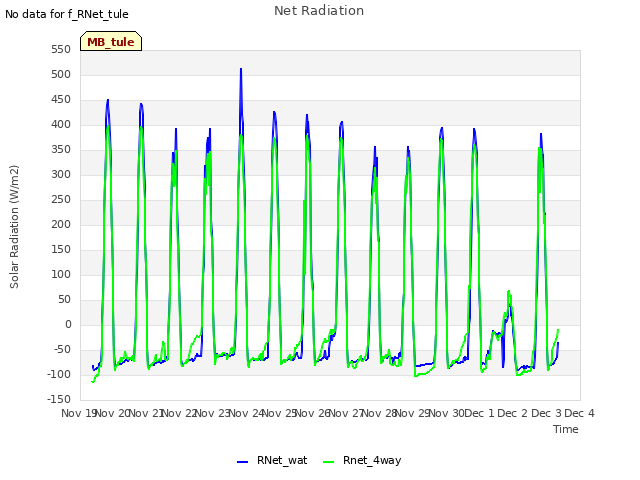Click the 0 y-axis tick label
Viewport: 640px width, 480px height.
(x=68, y=324)
